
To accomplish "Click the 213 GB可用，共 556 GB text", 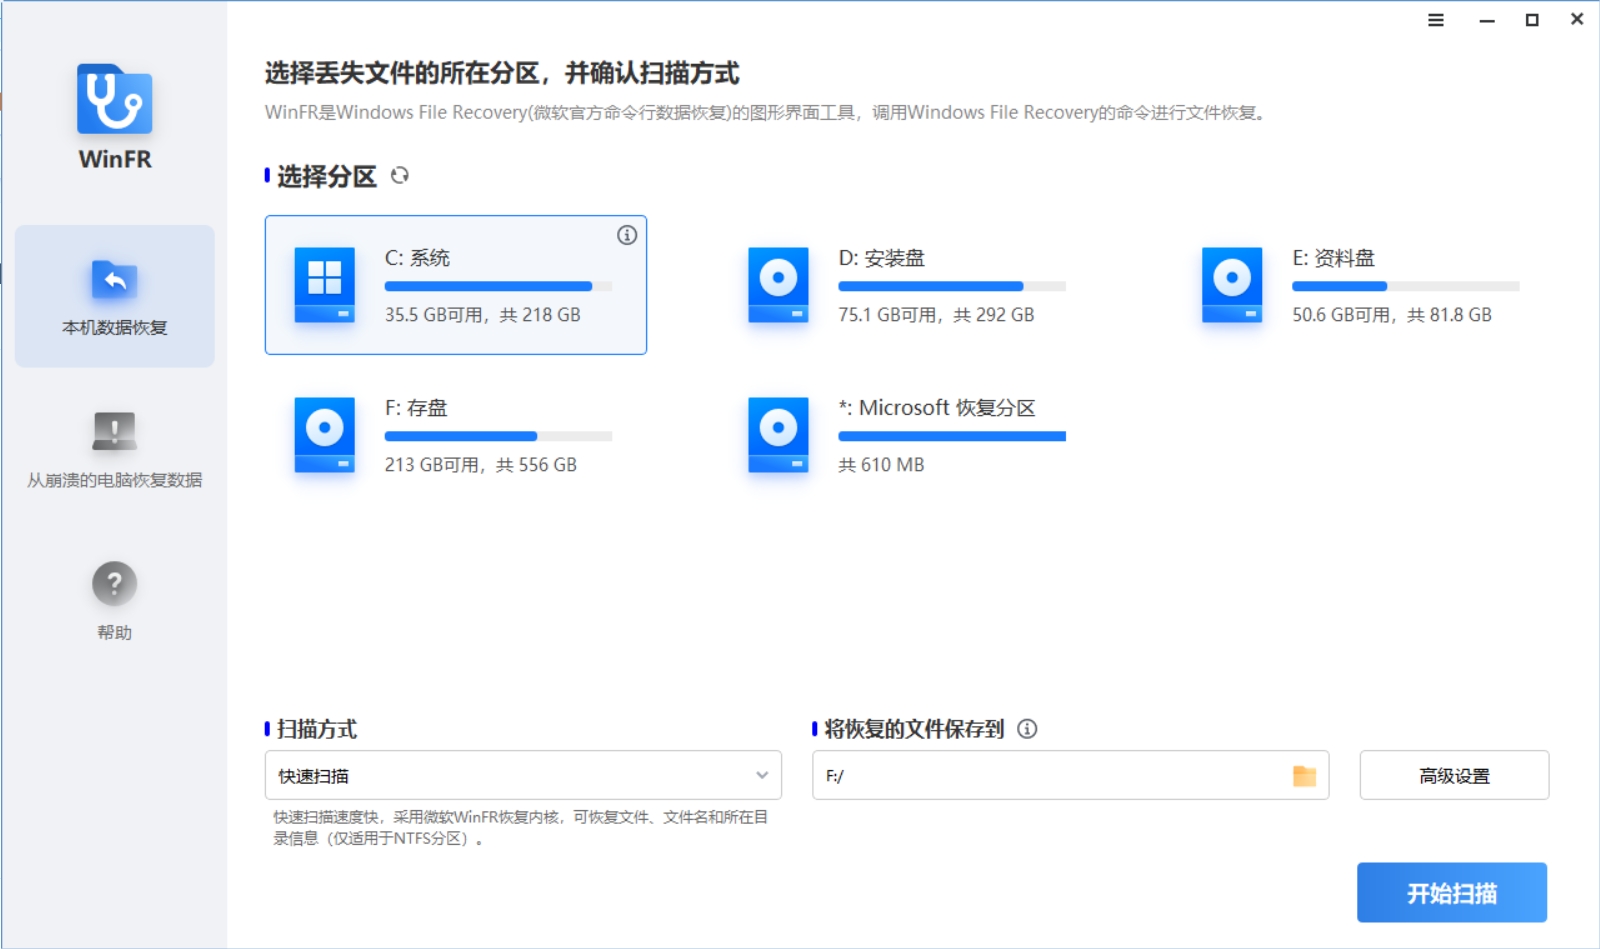I will point(481,465).
